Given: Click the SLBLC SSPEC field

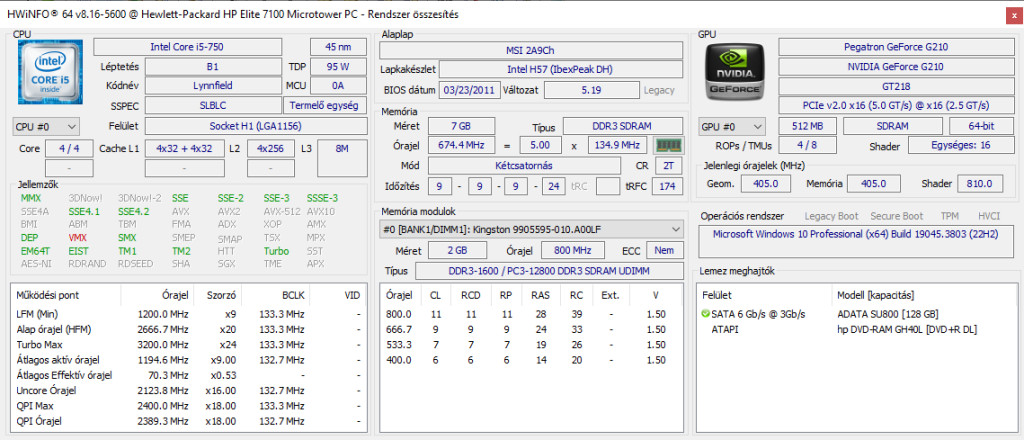Looking at the screenshot, I should (x=213, y=106).
